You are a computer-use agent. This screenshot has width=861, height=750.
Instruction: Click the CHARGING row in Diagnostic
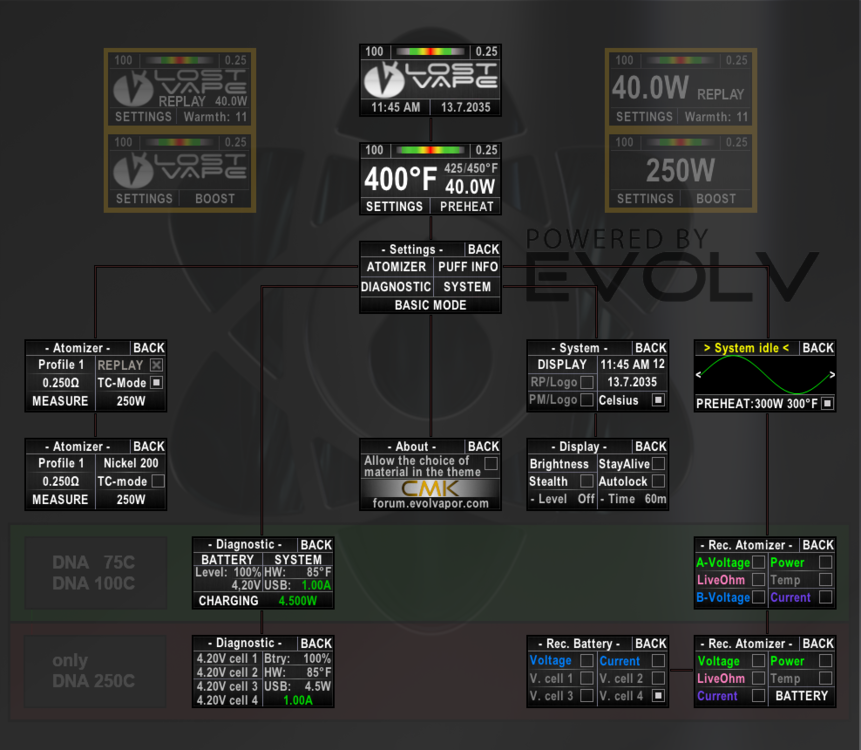click(x=263, y=601)
